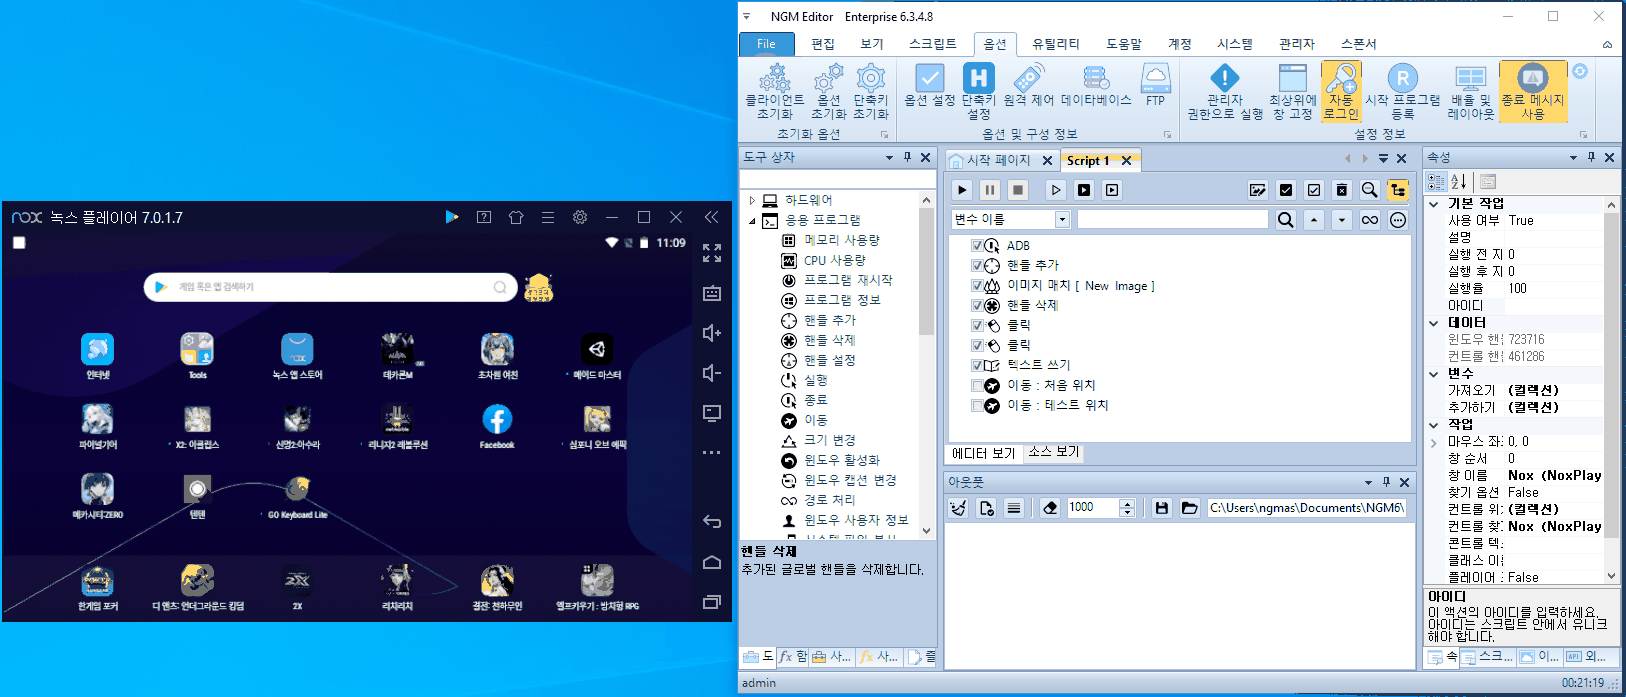Expand the 하드웨어 tree node
Image resolution: width=1626 pixels, height=697 pixels.
[752, 200]
